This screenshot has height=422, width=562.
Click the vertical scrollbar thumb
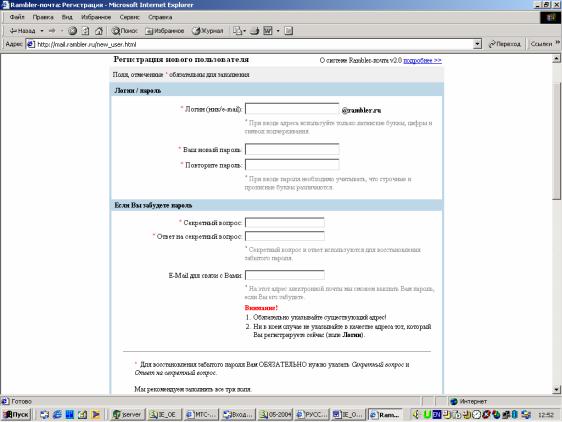(x=556, y=141)
